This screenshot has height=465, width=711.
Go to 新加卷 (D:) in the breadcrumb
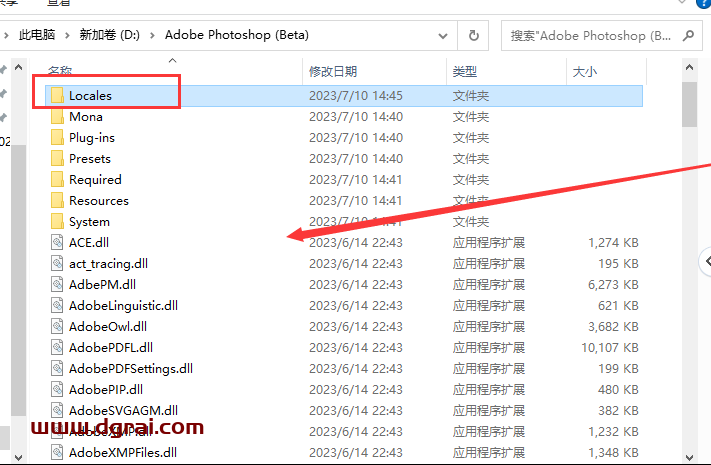[x=110, y=35]
